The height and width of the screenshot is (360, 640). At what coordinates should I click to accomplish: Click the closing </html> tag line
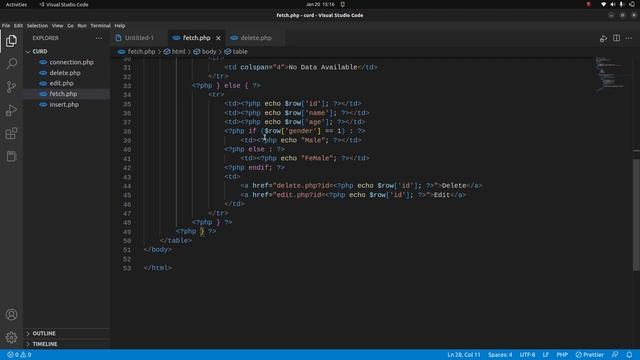tap(158, 268)
